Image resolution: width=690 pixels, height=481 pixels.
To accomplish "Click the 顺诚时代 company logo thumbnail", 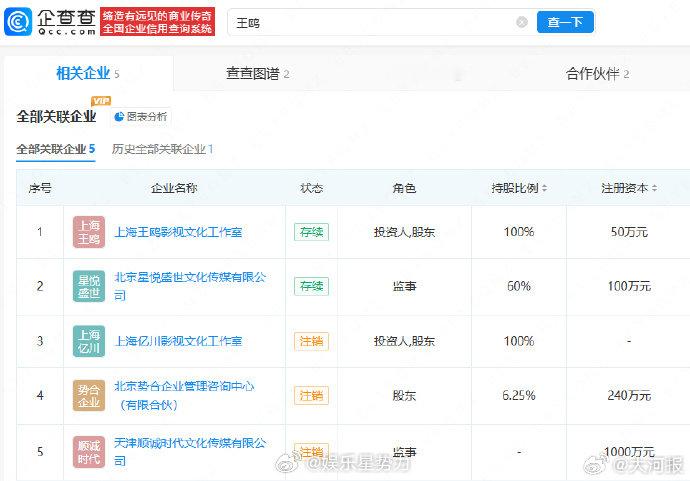I will [89, 452].
